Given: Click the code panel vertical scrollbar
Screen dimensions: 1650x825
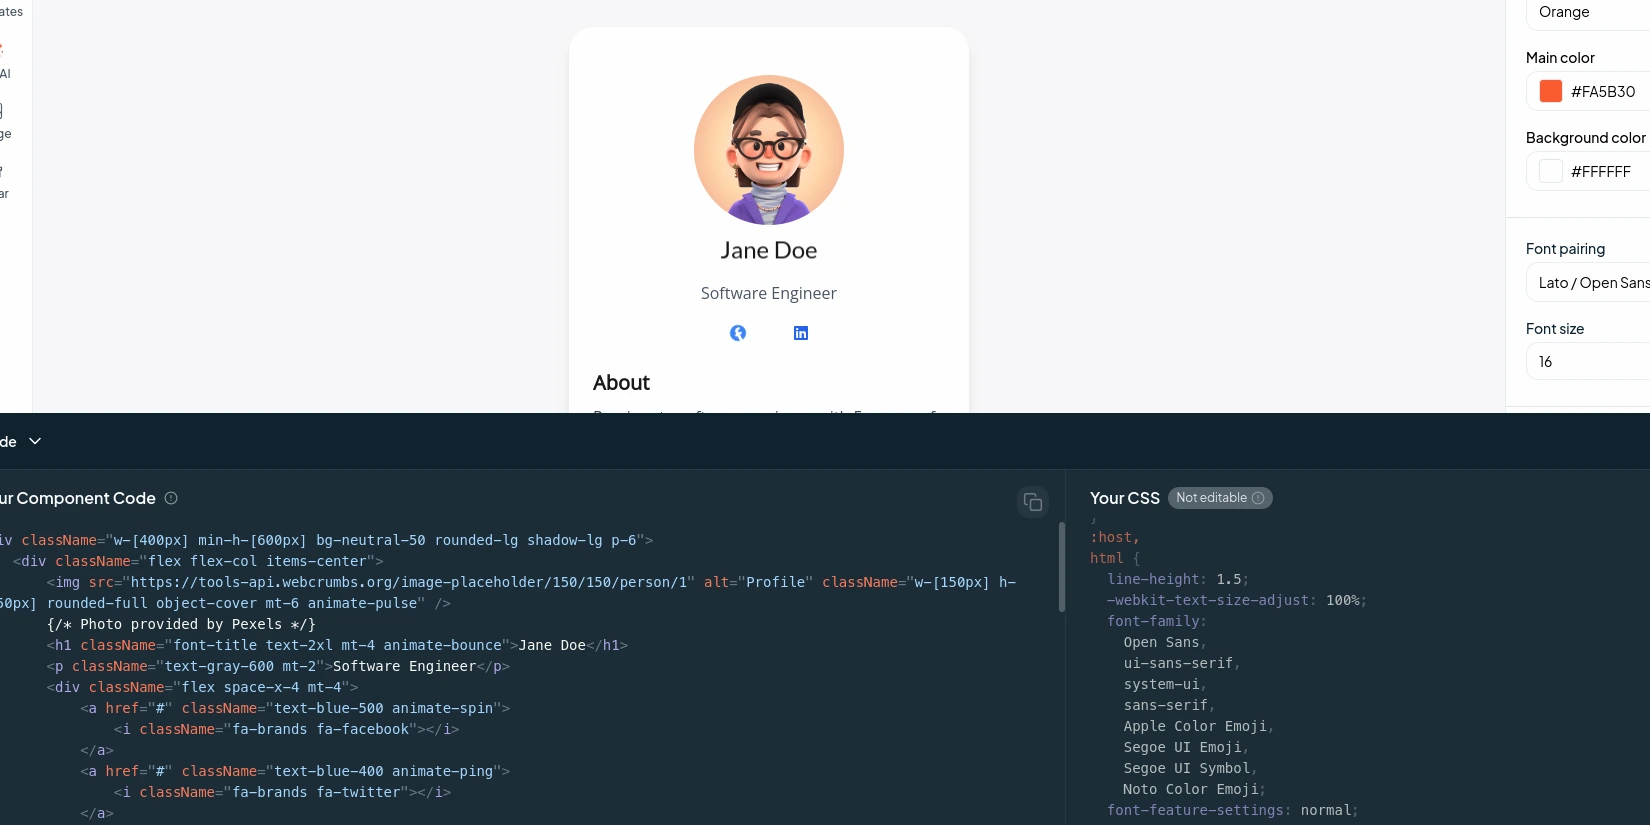Looking at the screenshot, I should tap(1061, 567).
